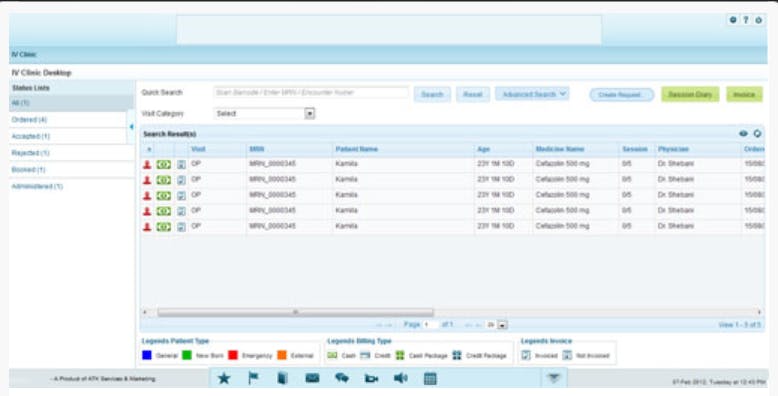Viewport: 778px width, 396px height.
Task: Sort by the Age column header
Action: click(x=483, y=149)
